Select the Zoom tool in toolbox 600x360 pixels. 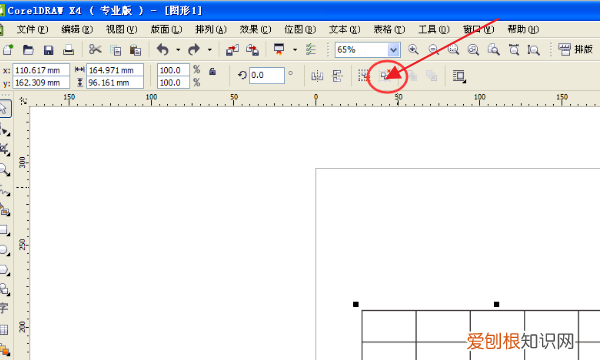5,169
